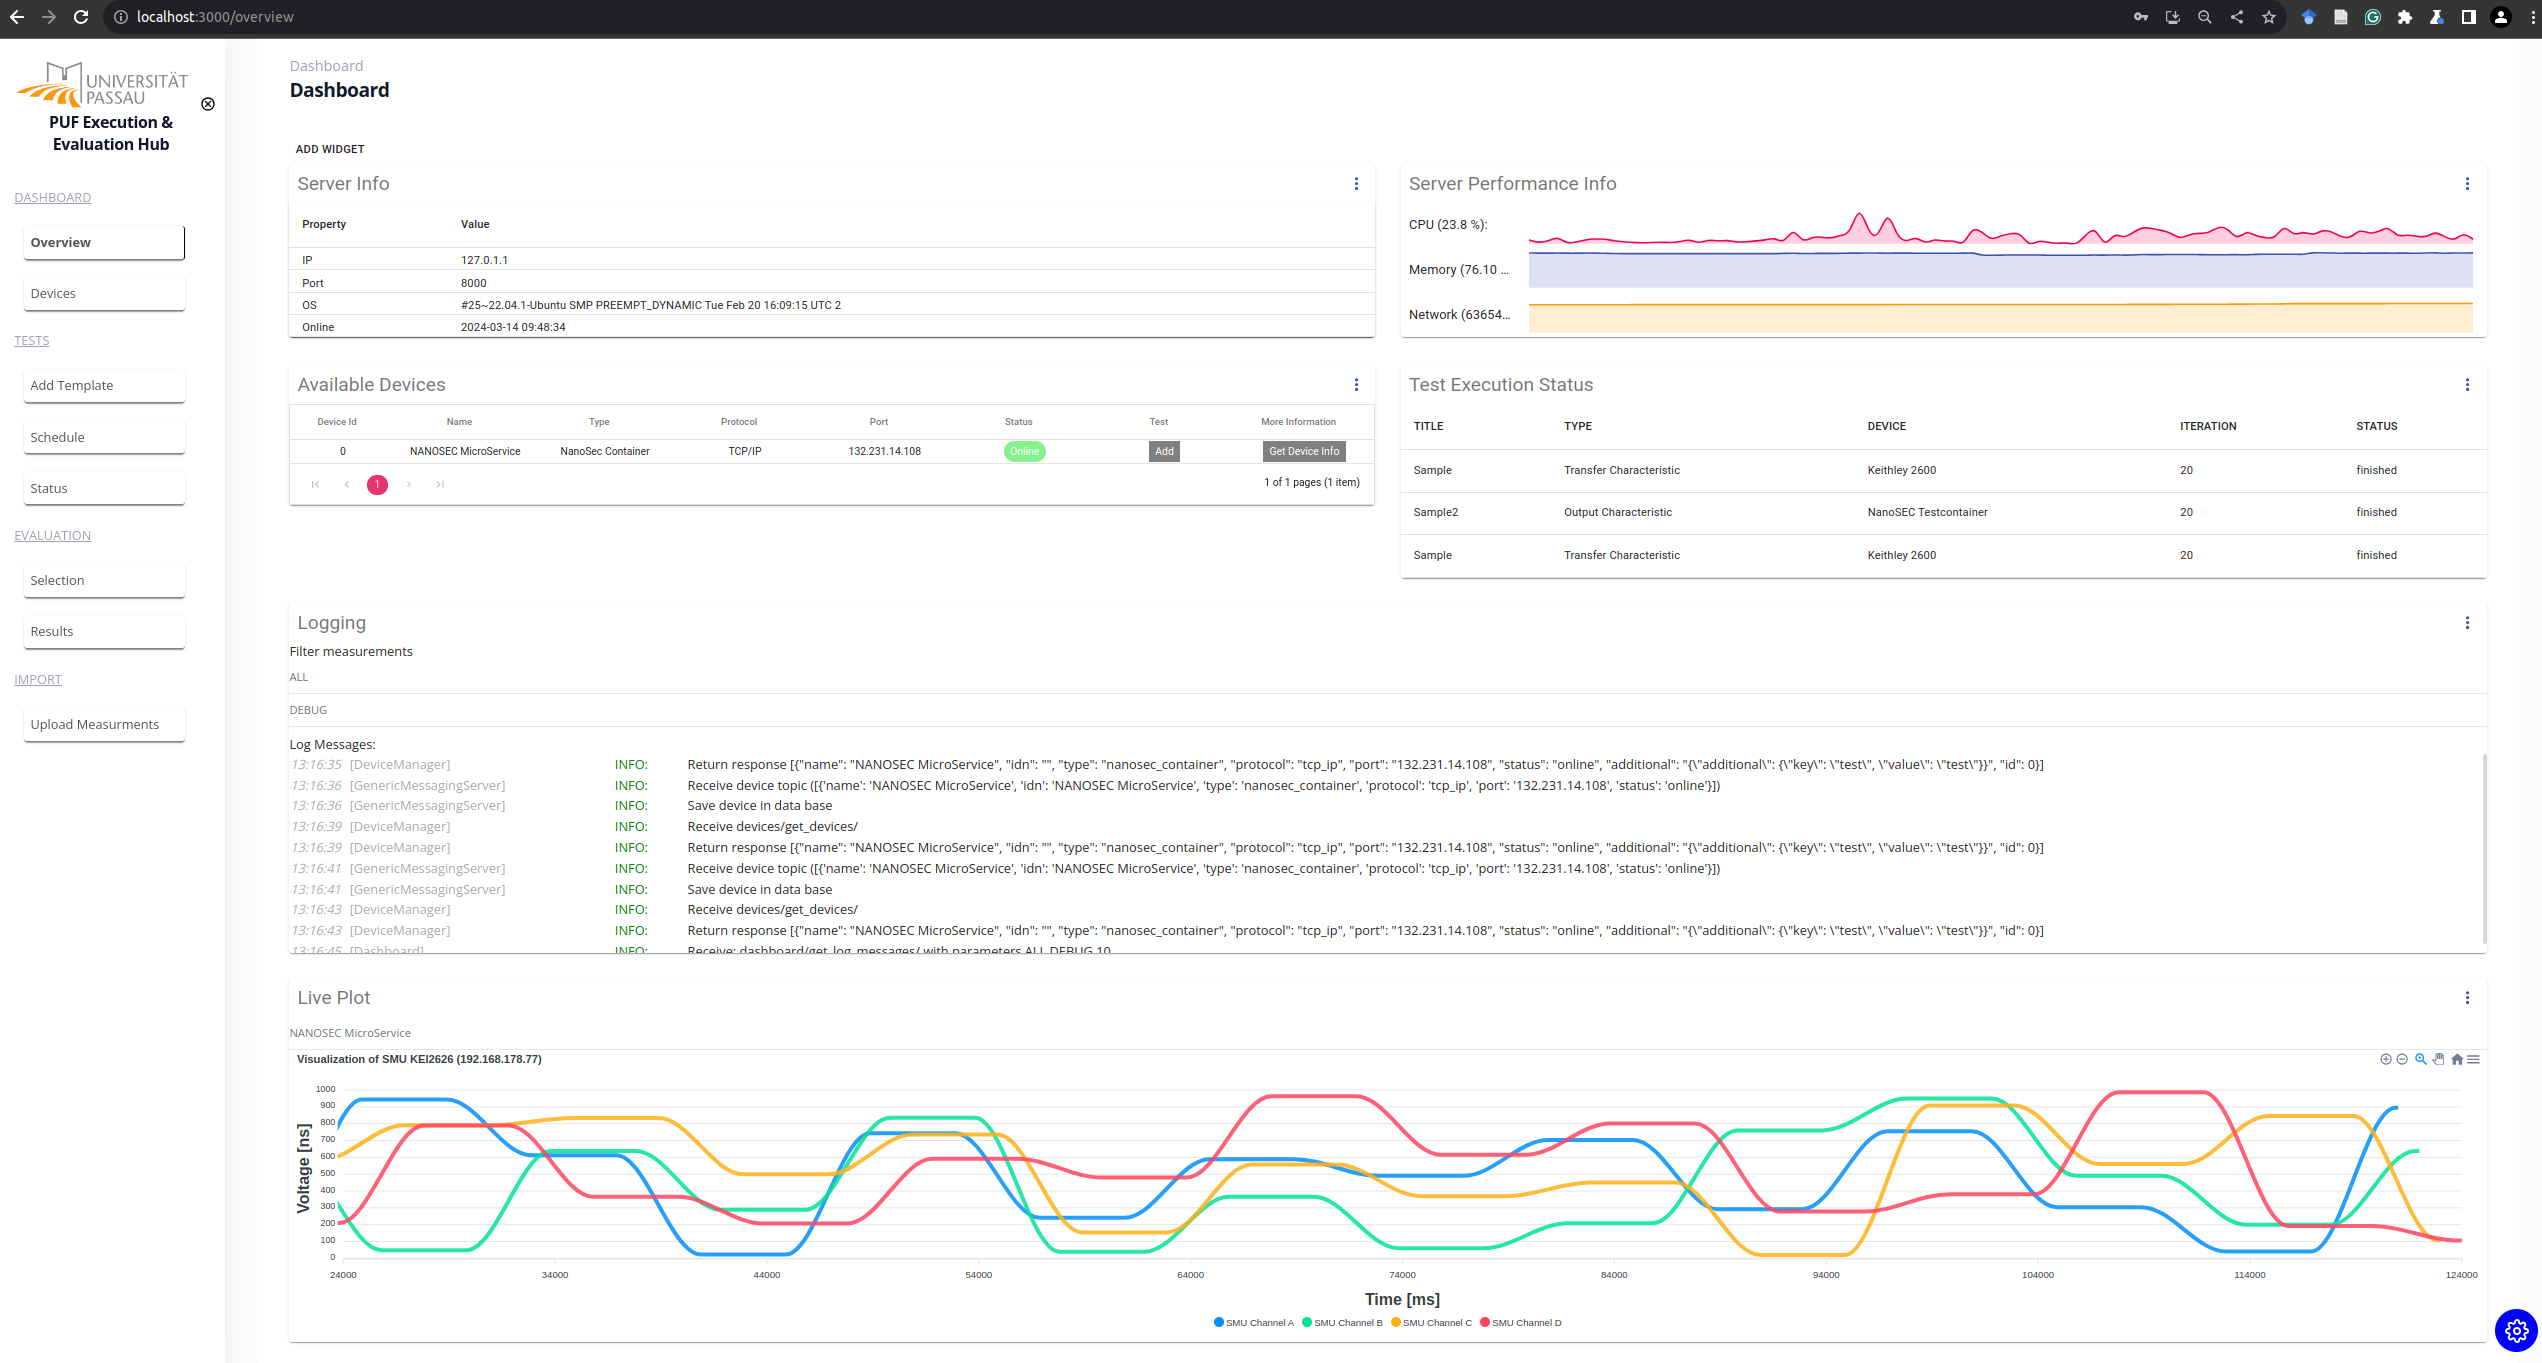2542x1363 pixels.
Task: Collapse the sidebar with circled X icon
Action: click(x=208, y=104)
